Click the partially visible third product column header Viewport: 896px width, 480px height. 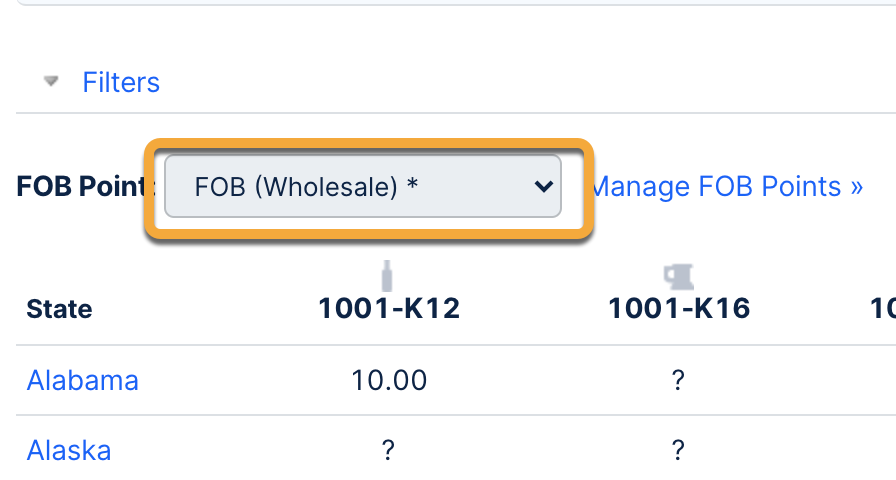(883, 309)
